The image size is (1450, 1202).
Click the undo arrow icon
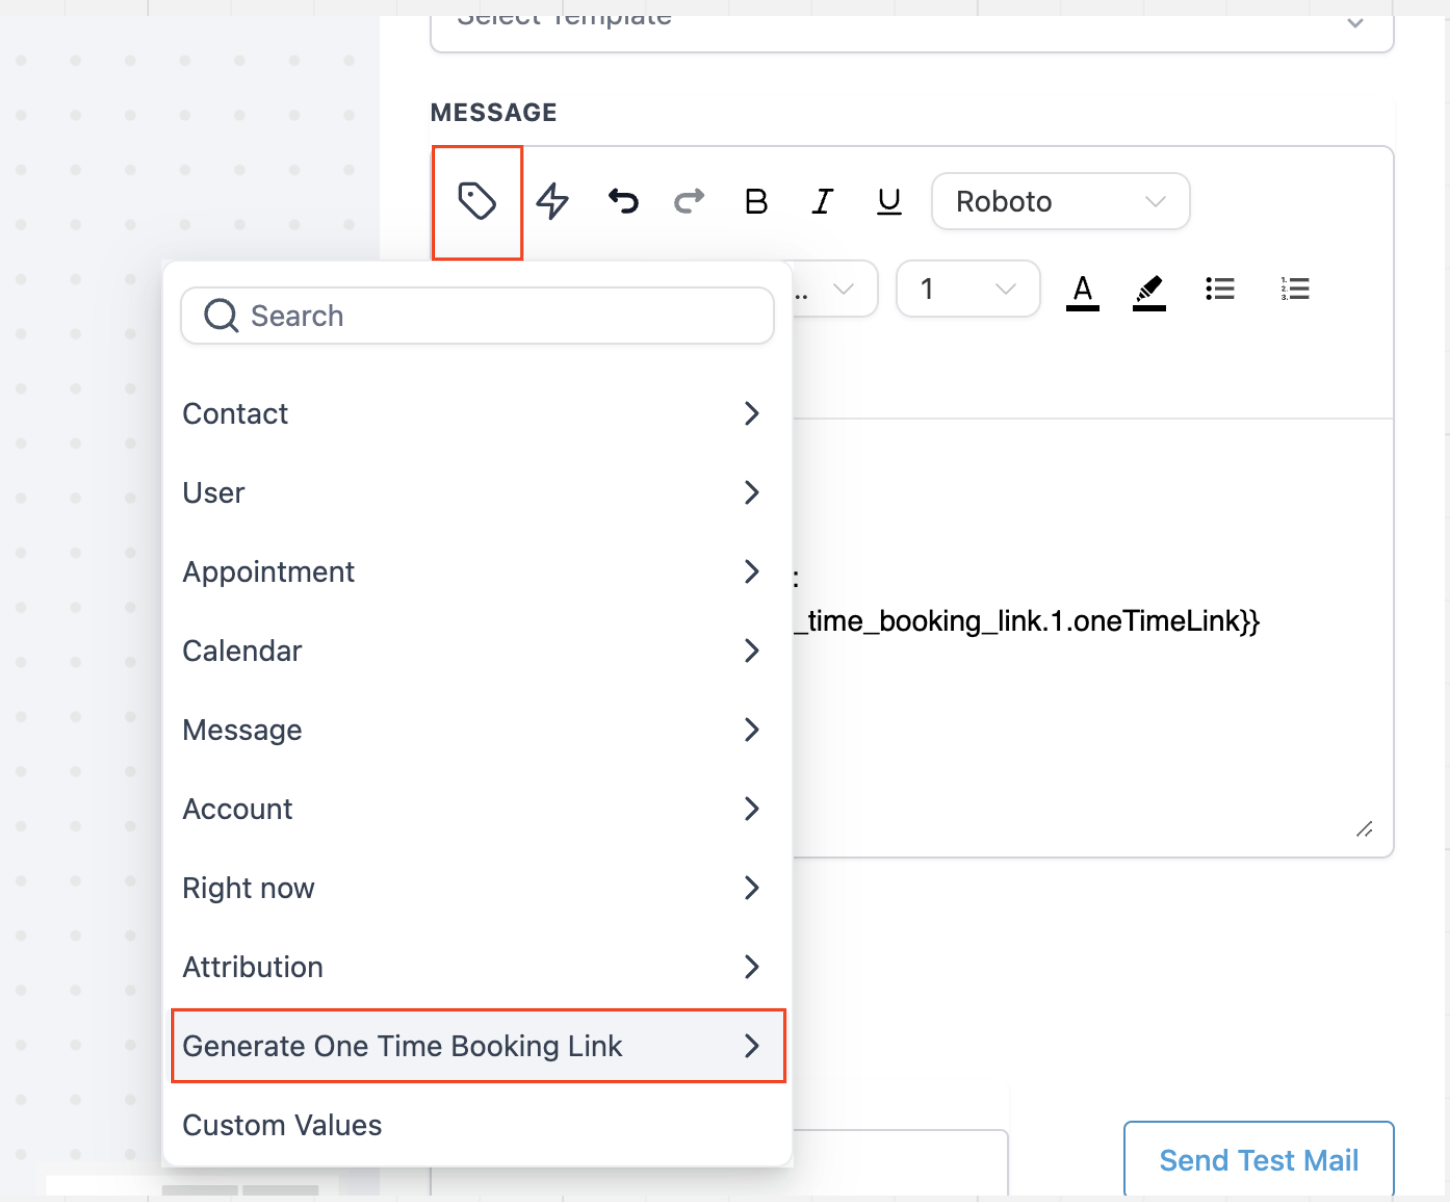pyautogui.click(x=623, y=202)
